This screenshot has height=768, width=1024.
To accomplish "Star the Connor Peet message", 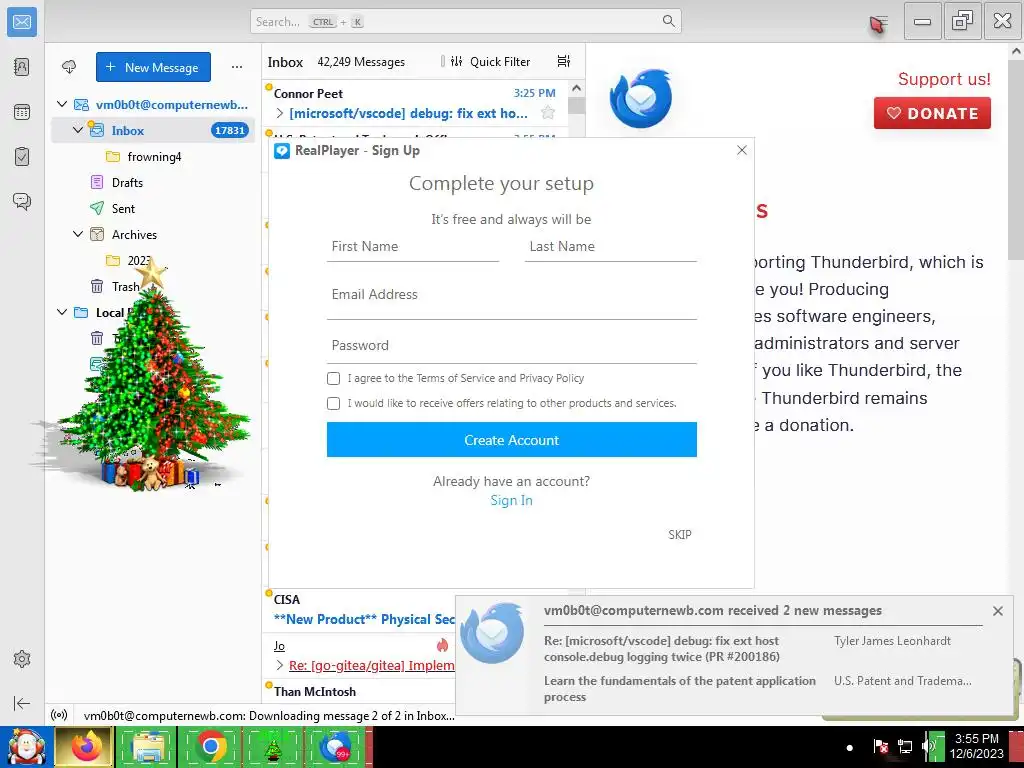I will pos(548,113).
